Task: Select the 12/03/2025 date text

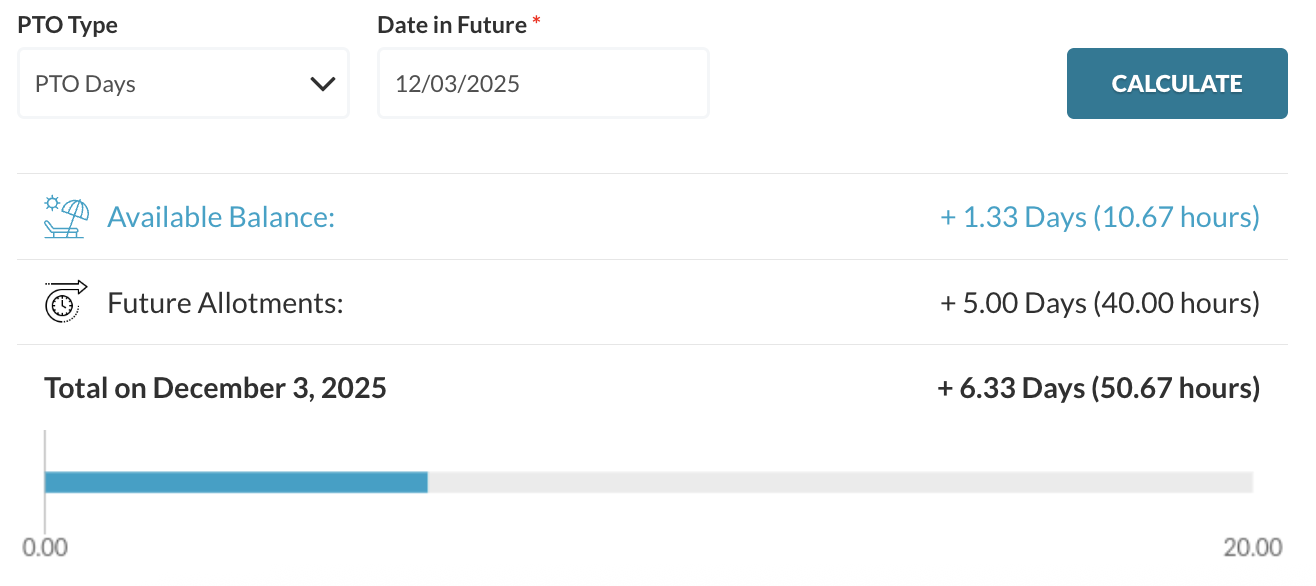Action: pos(457,84)
